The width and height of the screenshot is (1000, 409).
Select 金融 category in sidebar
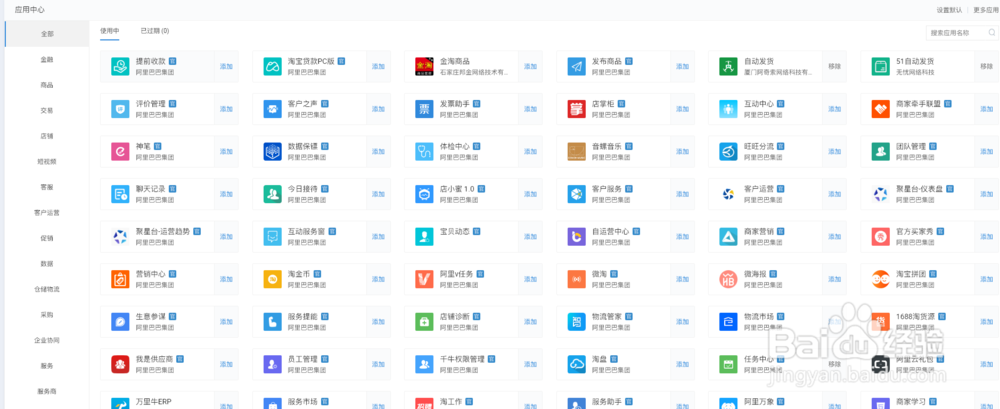[x=47, y=59]
